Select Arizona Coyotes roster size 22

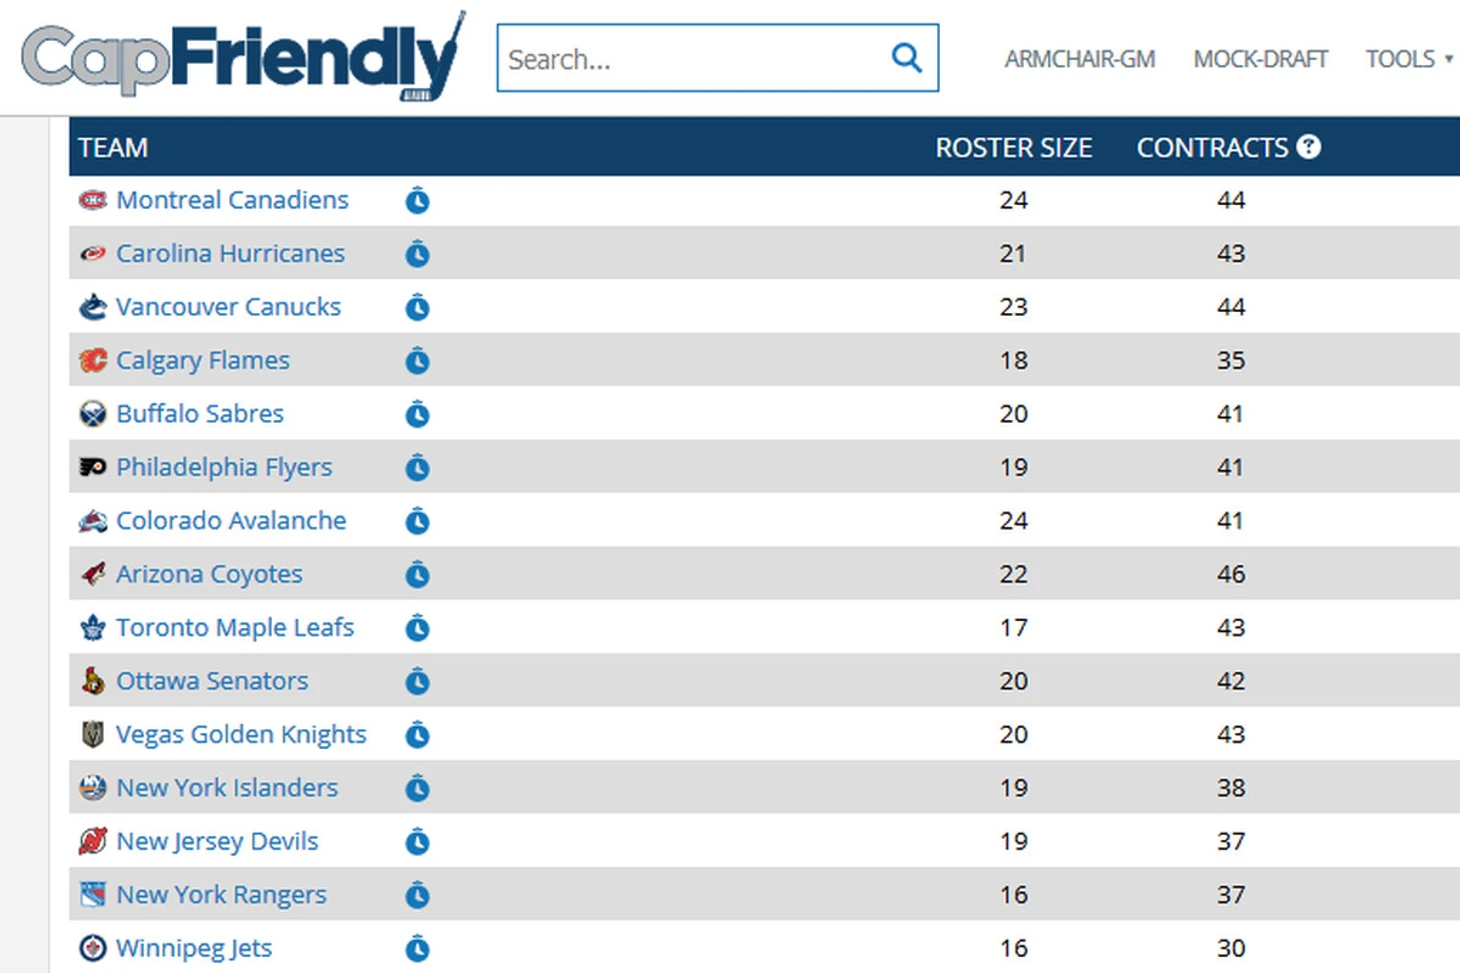pos(1013,574)
